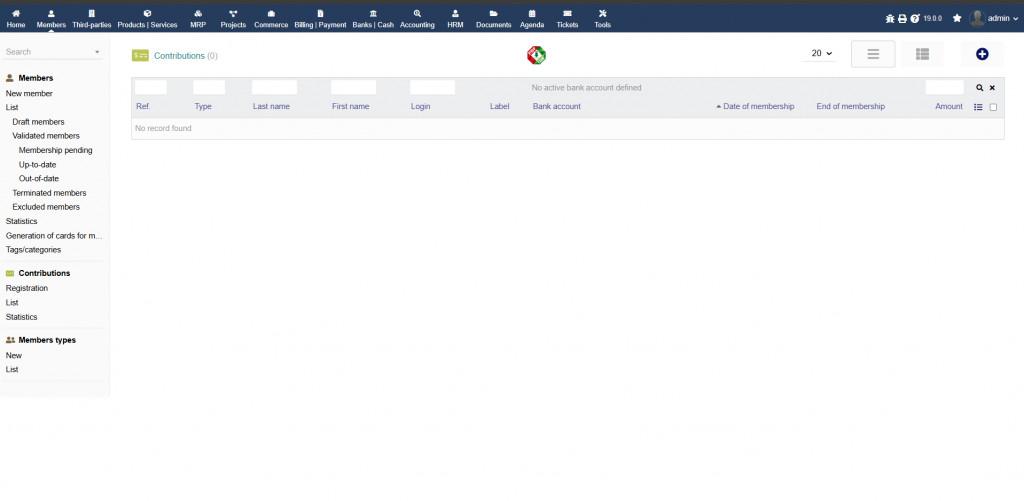
Task: Sort by Amount column header
Action: coord(949,106)
